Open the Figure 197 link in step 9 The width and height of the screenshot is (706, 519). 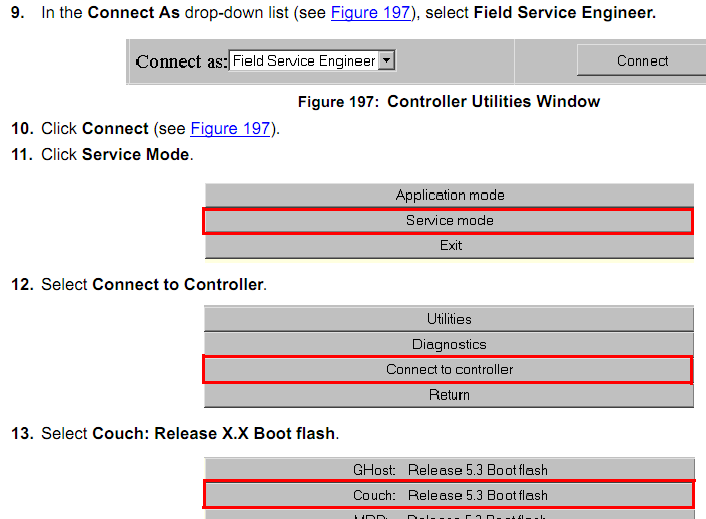pos(370,13)
